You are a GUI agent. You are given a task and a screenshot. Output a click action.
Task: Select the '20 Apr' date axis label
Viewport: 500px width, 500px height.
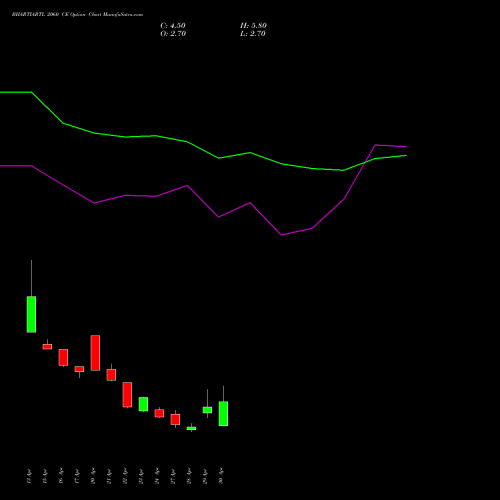point(93,476)
